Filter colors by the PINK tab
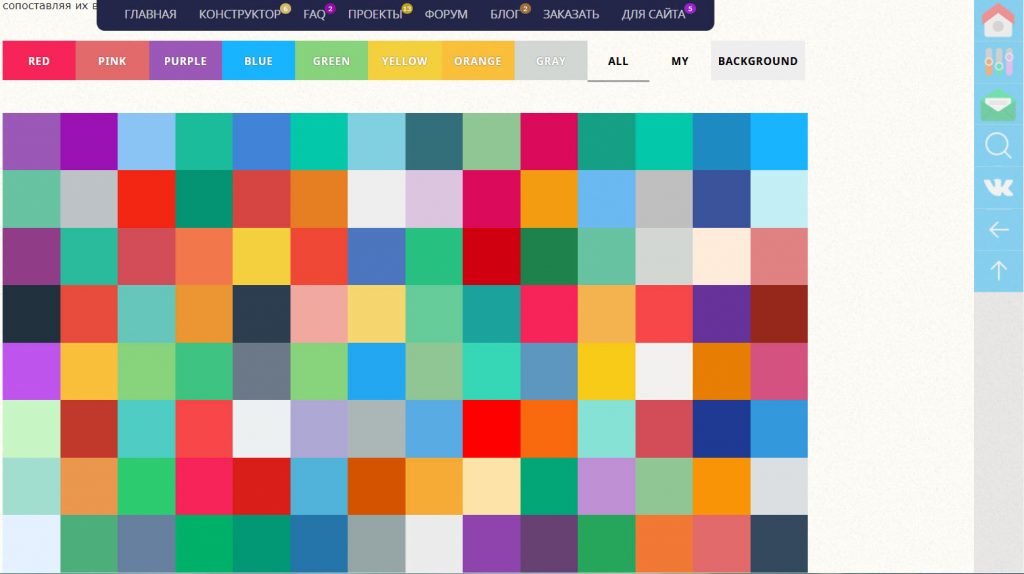The image size is (1024, 574). [112, 61]
